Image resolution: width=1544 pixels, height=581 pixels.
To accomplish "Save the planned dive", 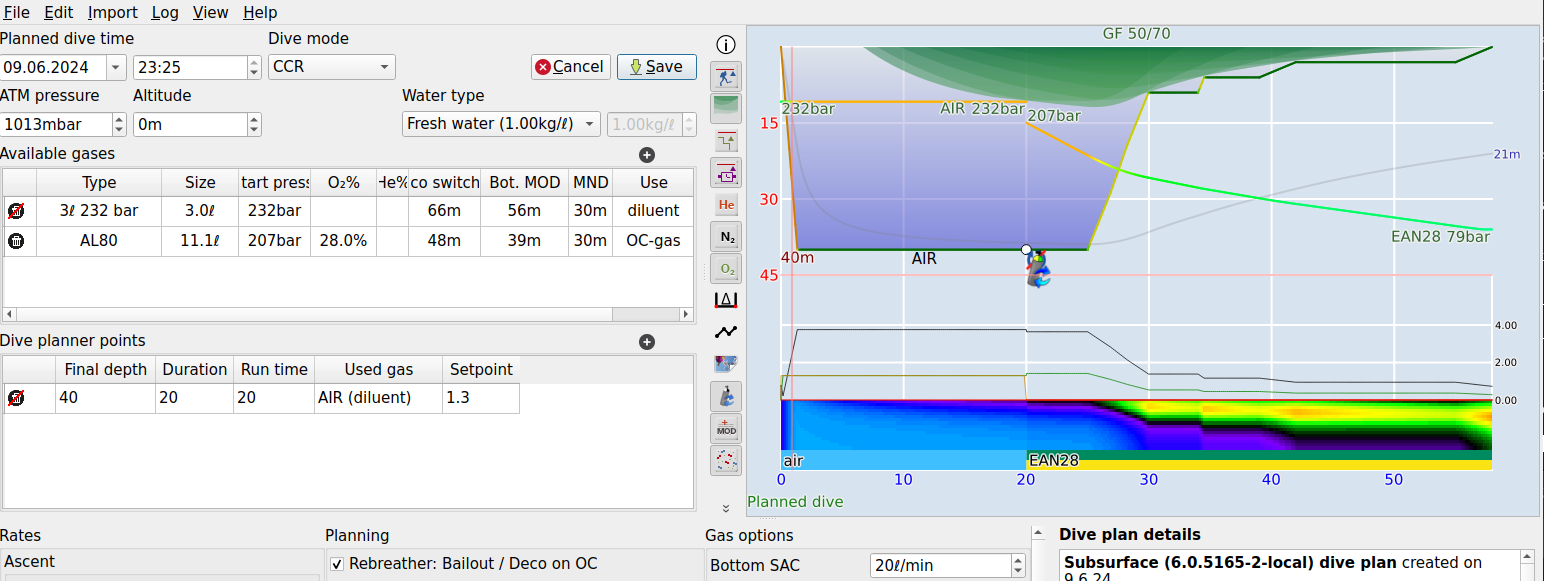I will pyautogui.click(x=656, y=66).
